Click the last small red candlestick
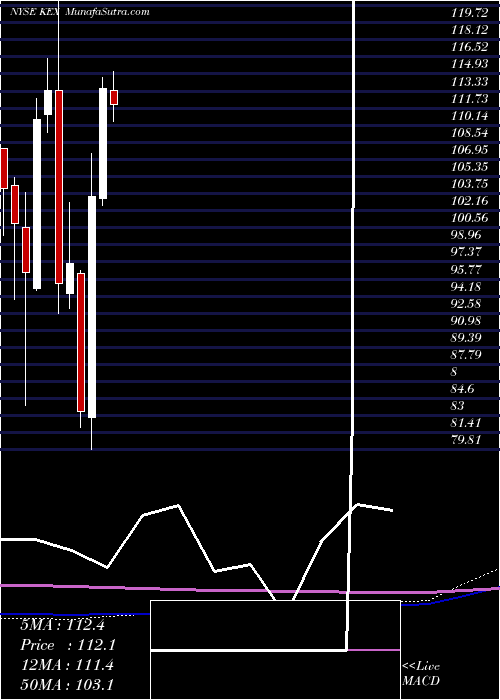The image size is (500, 700). point(114,97)
